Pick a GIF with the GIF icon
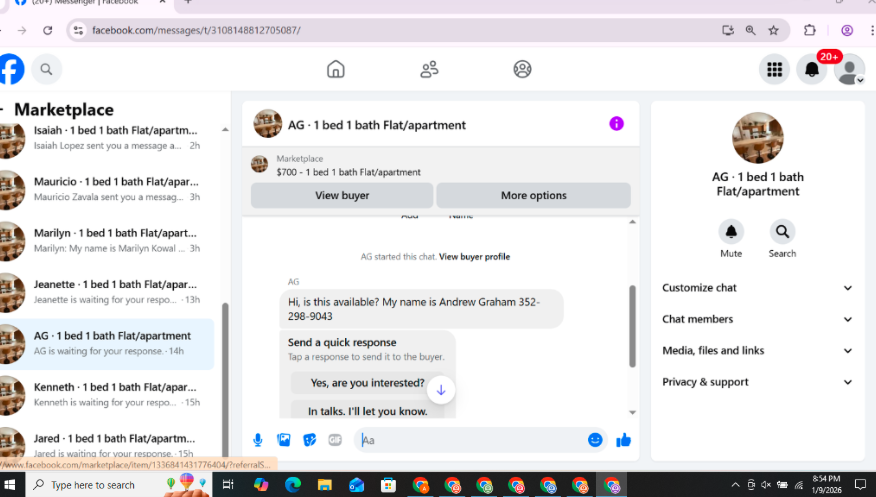The height and width of the screenshot is (497, 876). point(335,440)
